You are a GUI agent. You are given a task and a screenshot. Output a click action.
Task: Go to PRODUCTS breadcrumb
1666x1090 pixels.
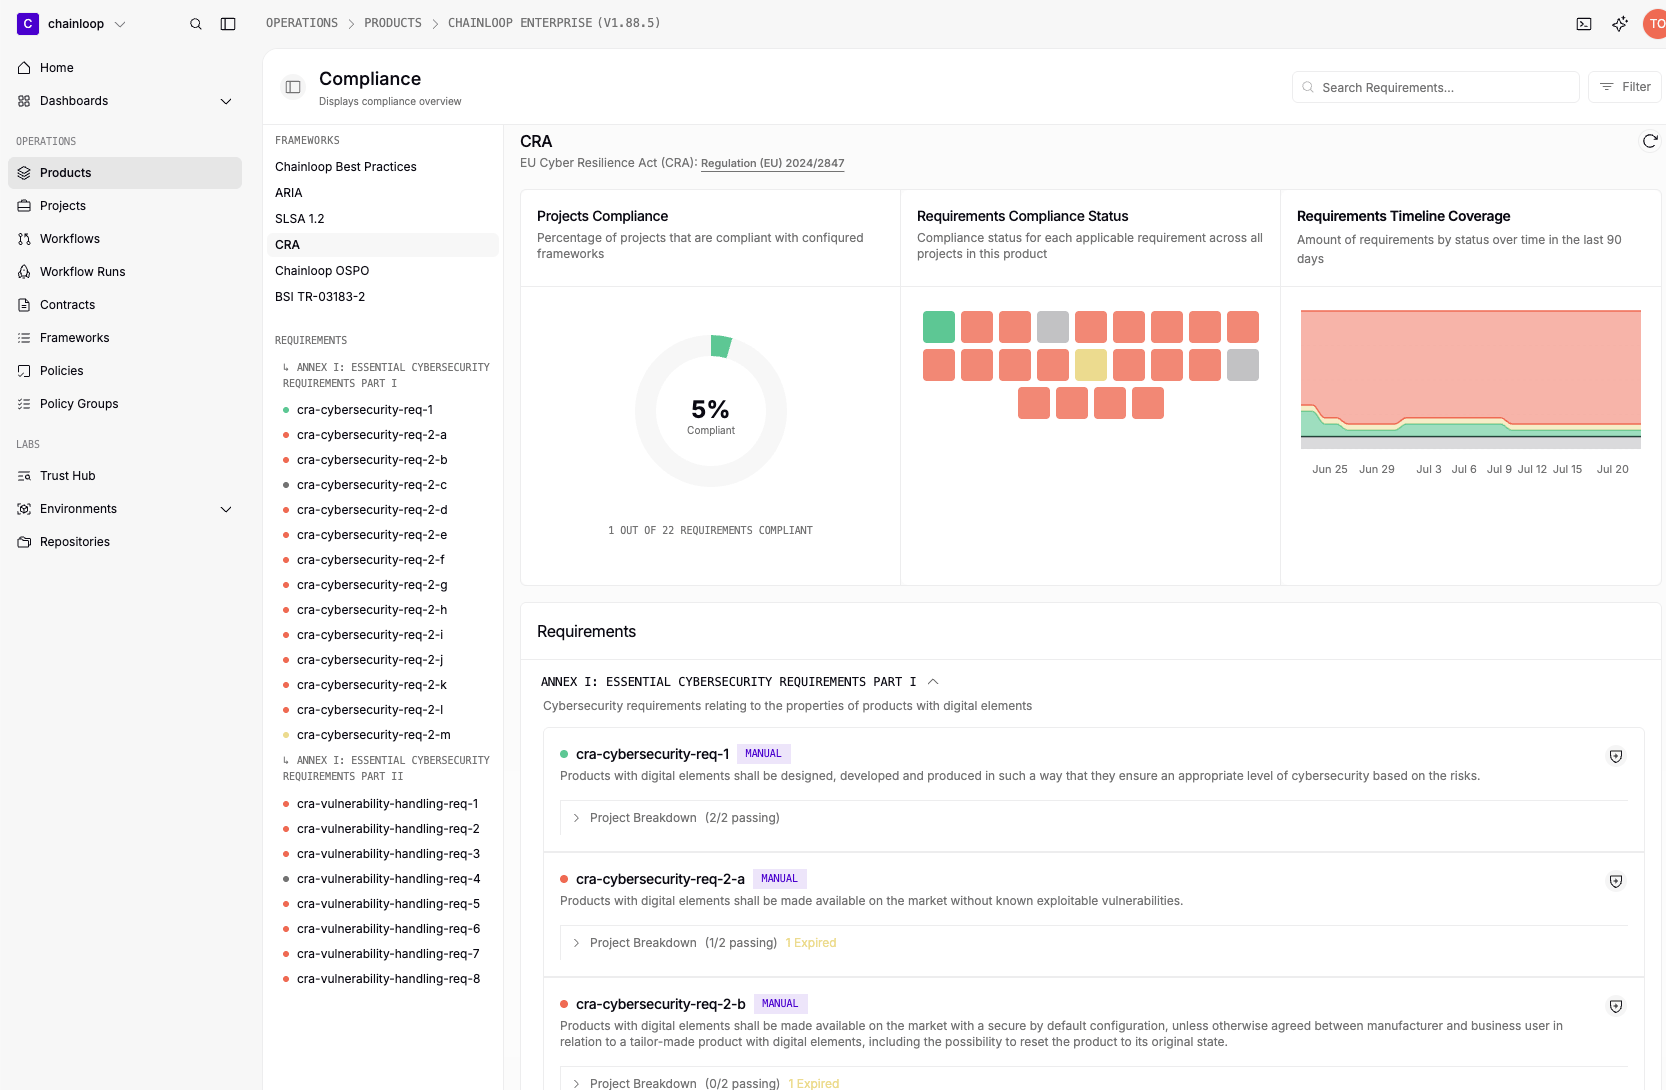393,23
